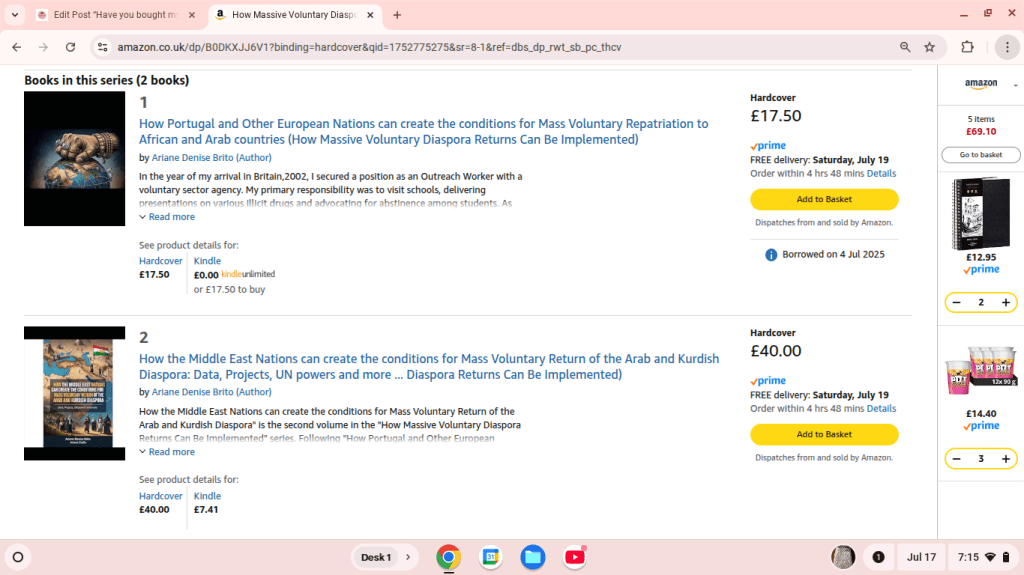Open the tab search dropdown arrow
The height and width of the screenshot is (575, 1024).
click(15, 15)
